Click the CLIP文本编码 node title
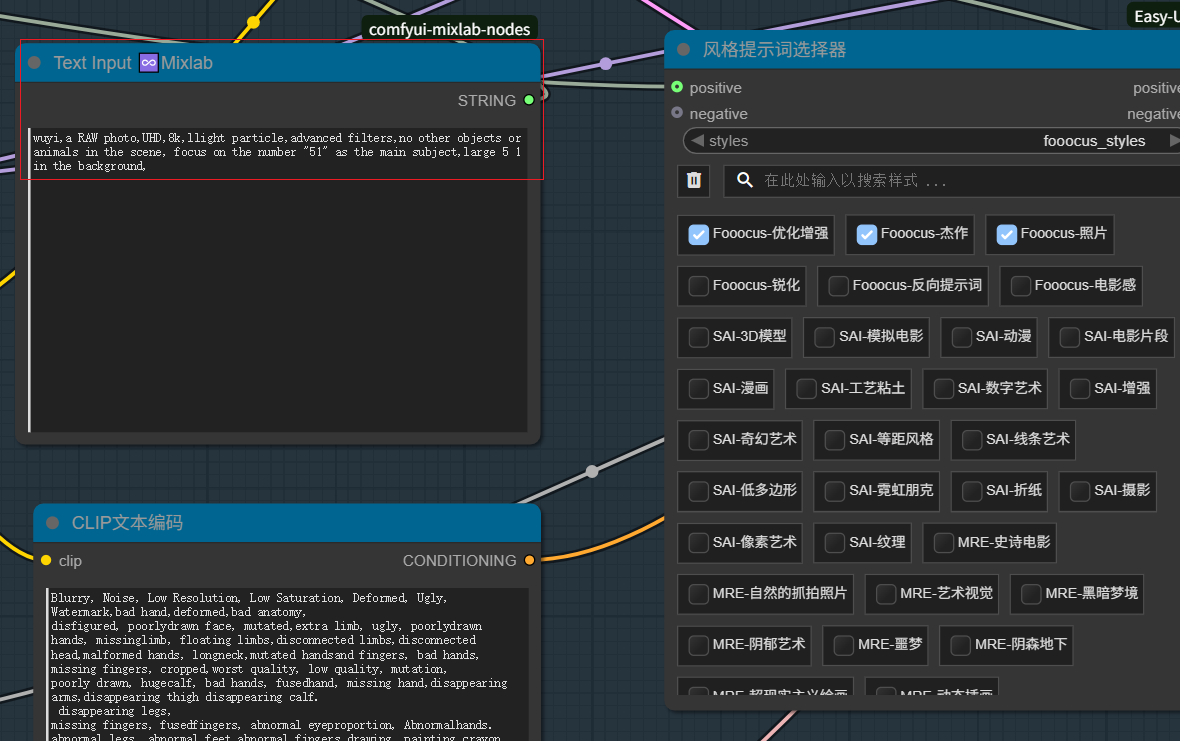This screenshot has width=1180, height=741. (x=127, y=523)
